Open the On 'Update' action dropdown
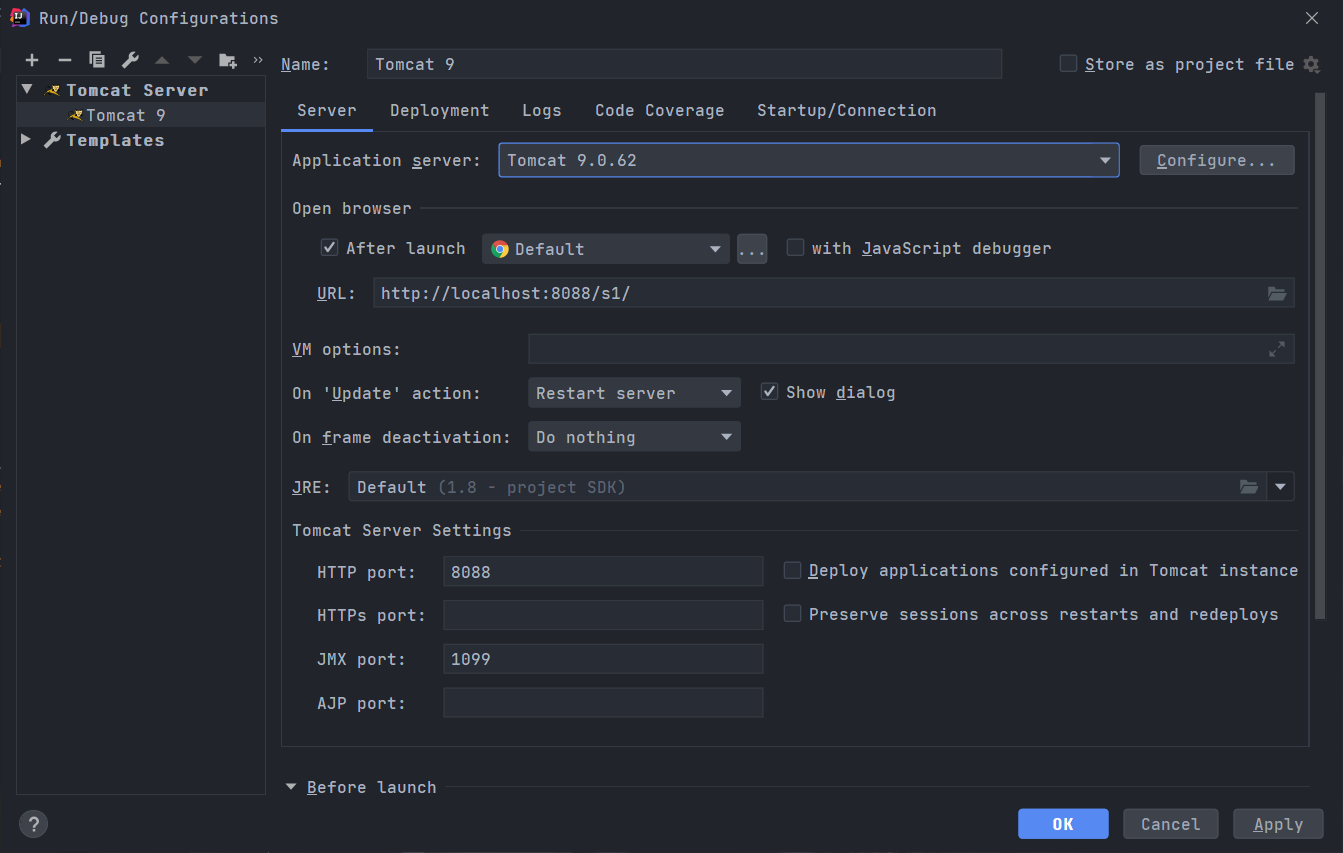 634,393
